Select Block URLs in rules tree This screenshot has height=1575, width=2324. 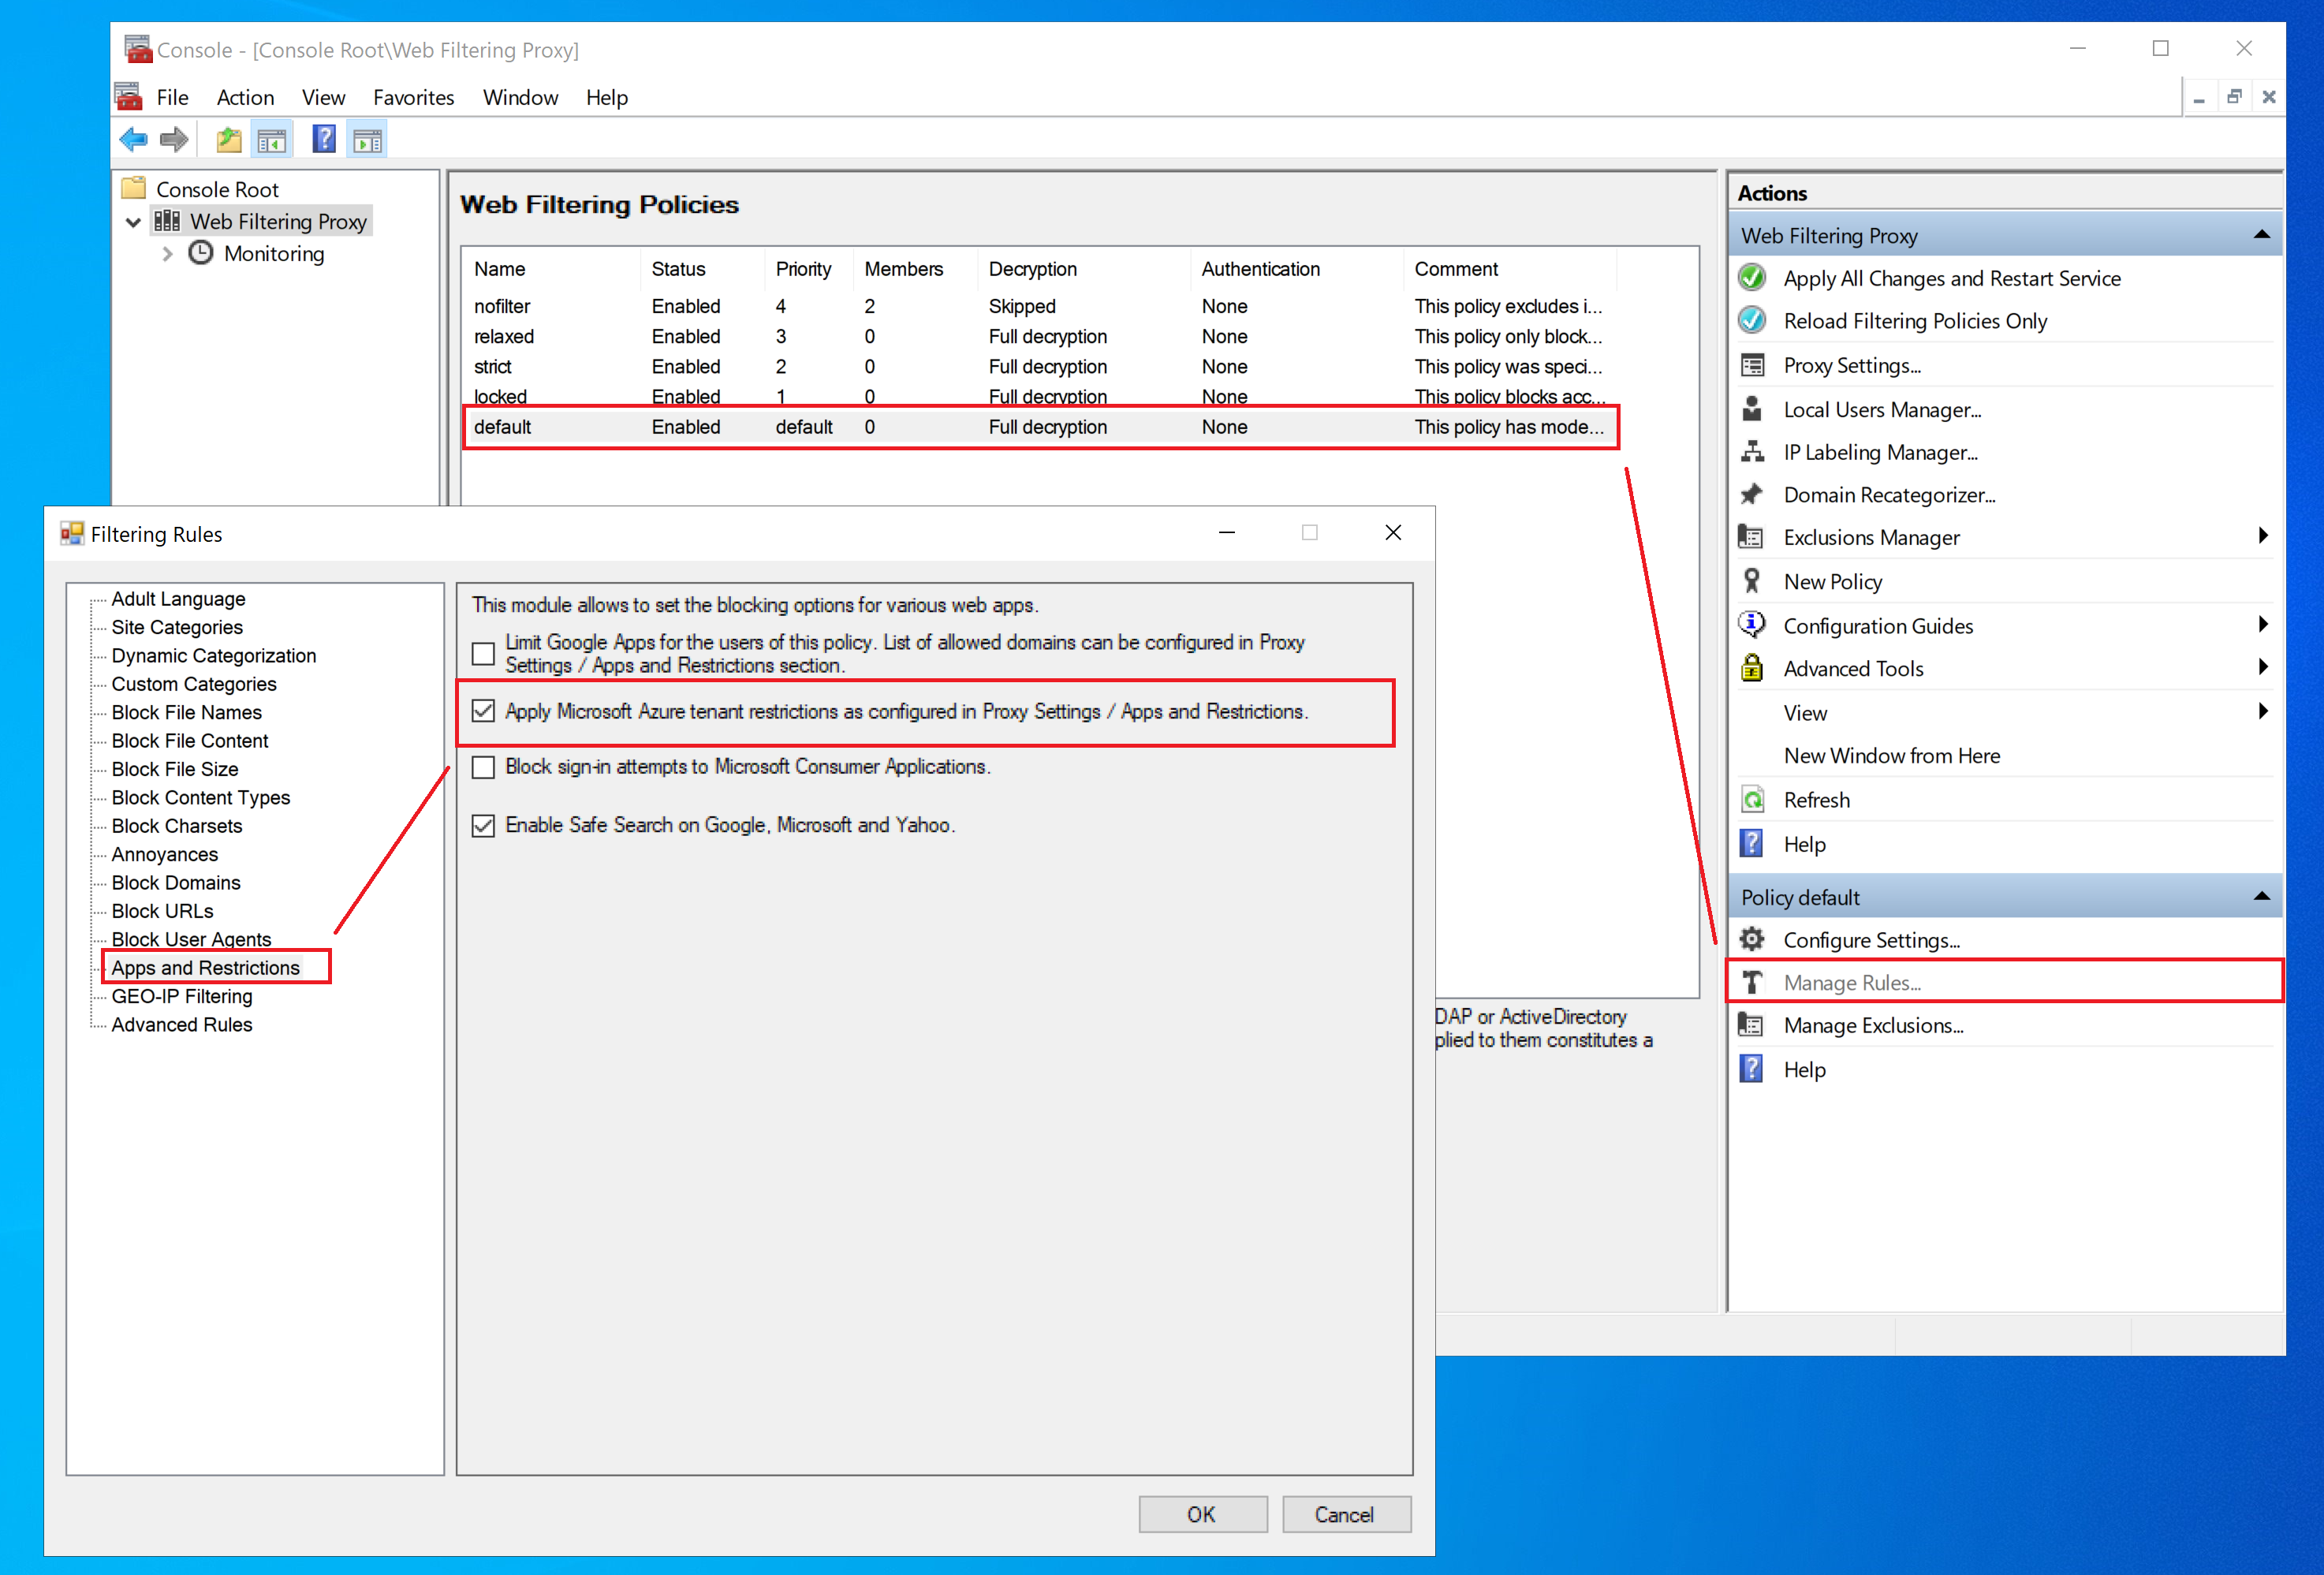162,911
